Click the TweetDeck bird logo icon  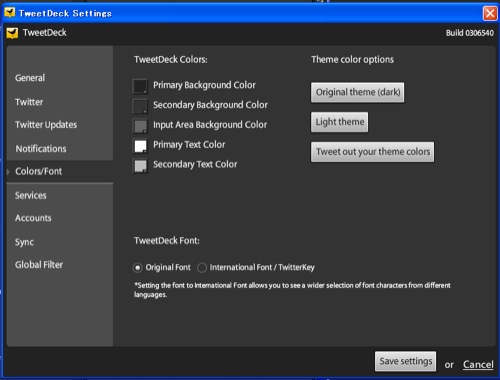point(12,33)
